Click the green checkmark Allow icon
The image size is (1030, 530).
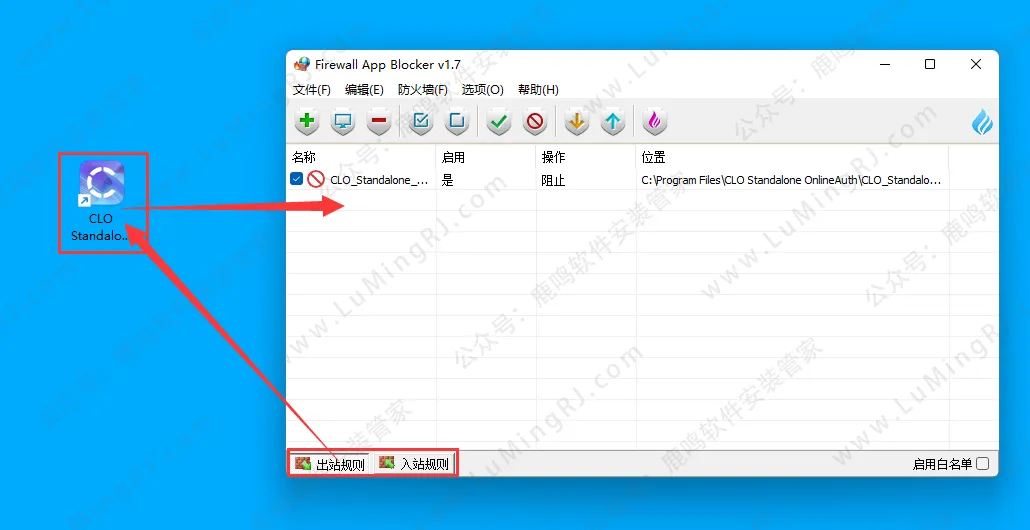(x=499, y=122)
